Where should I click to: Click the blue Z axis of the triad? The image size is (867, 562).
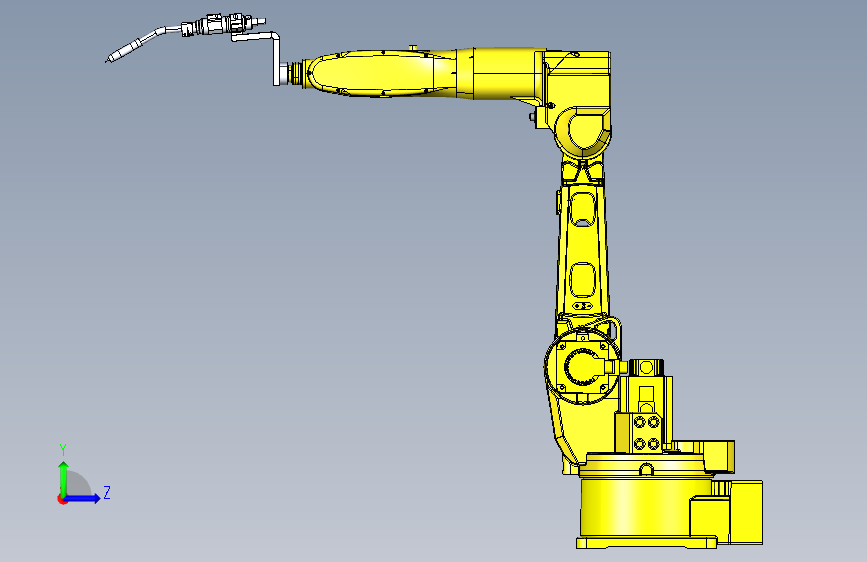click(84, 498)
